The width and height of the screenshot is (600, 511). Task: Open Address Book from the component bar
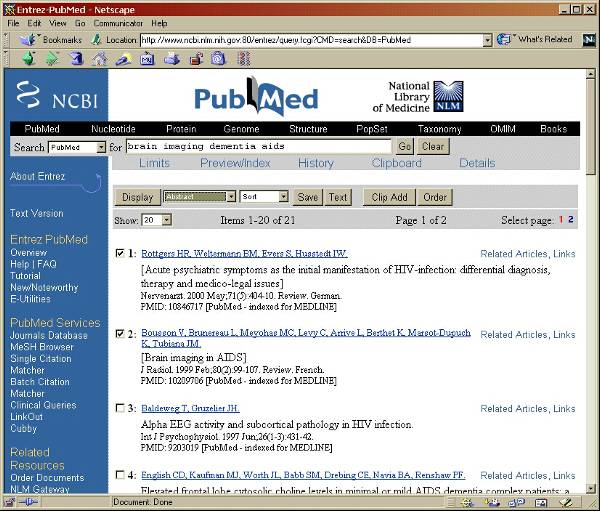(x=541, y=502)
